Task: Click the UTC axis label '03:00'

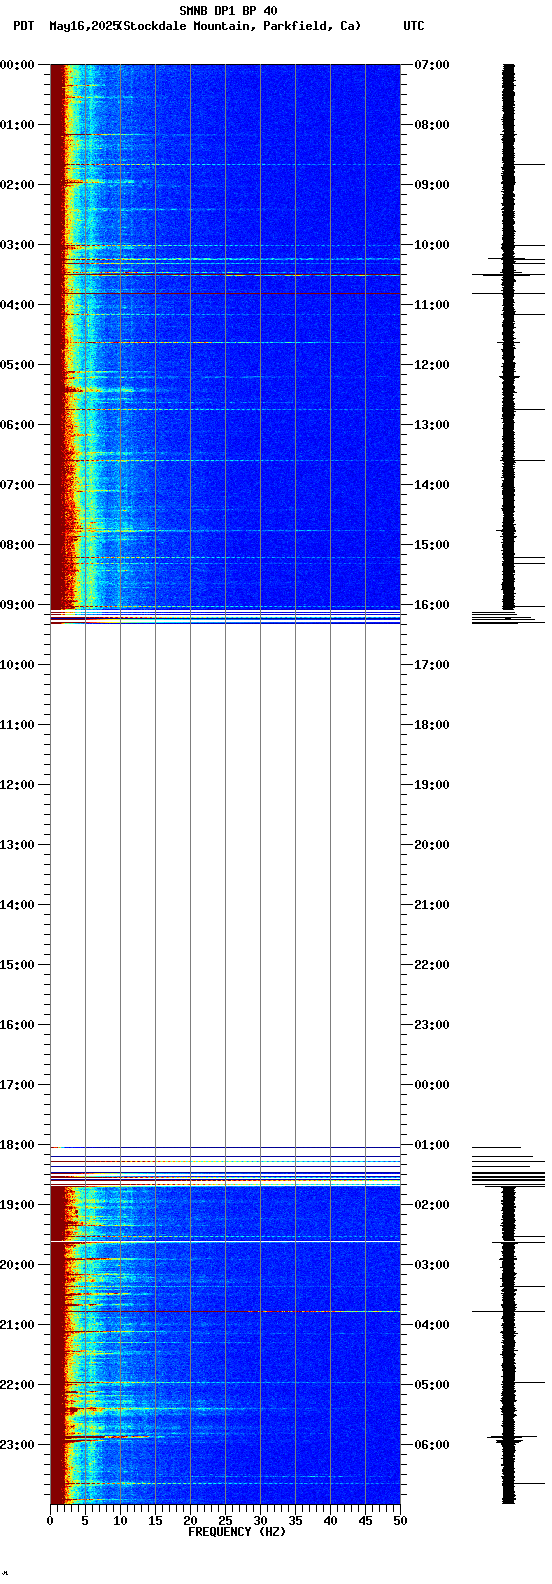Action: tap(432, 1265)
